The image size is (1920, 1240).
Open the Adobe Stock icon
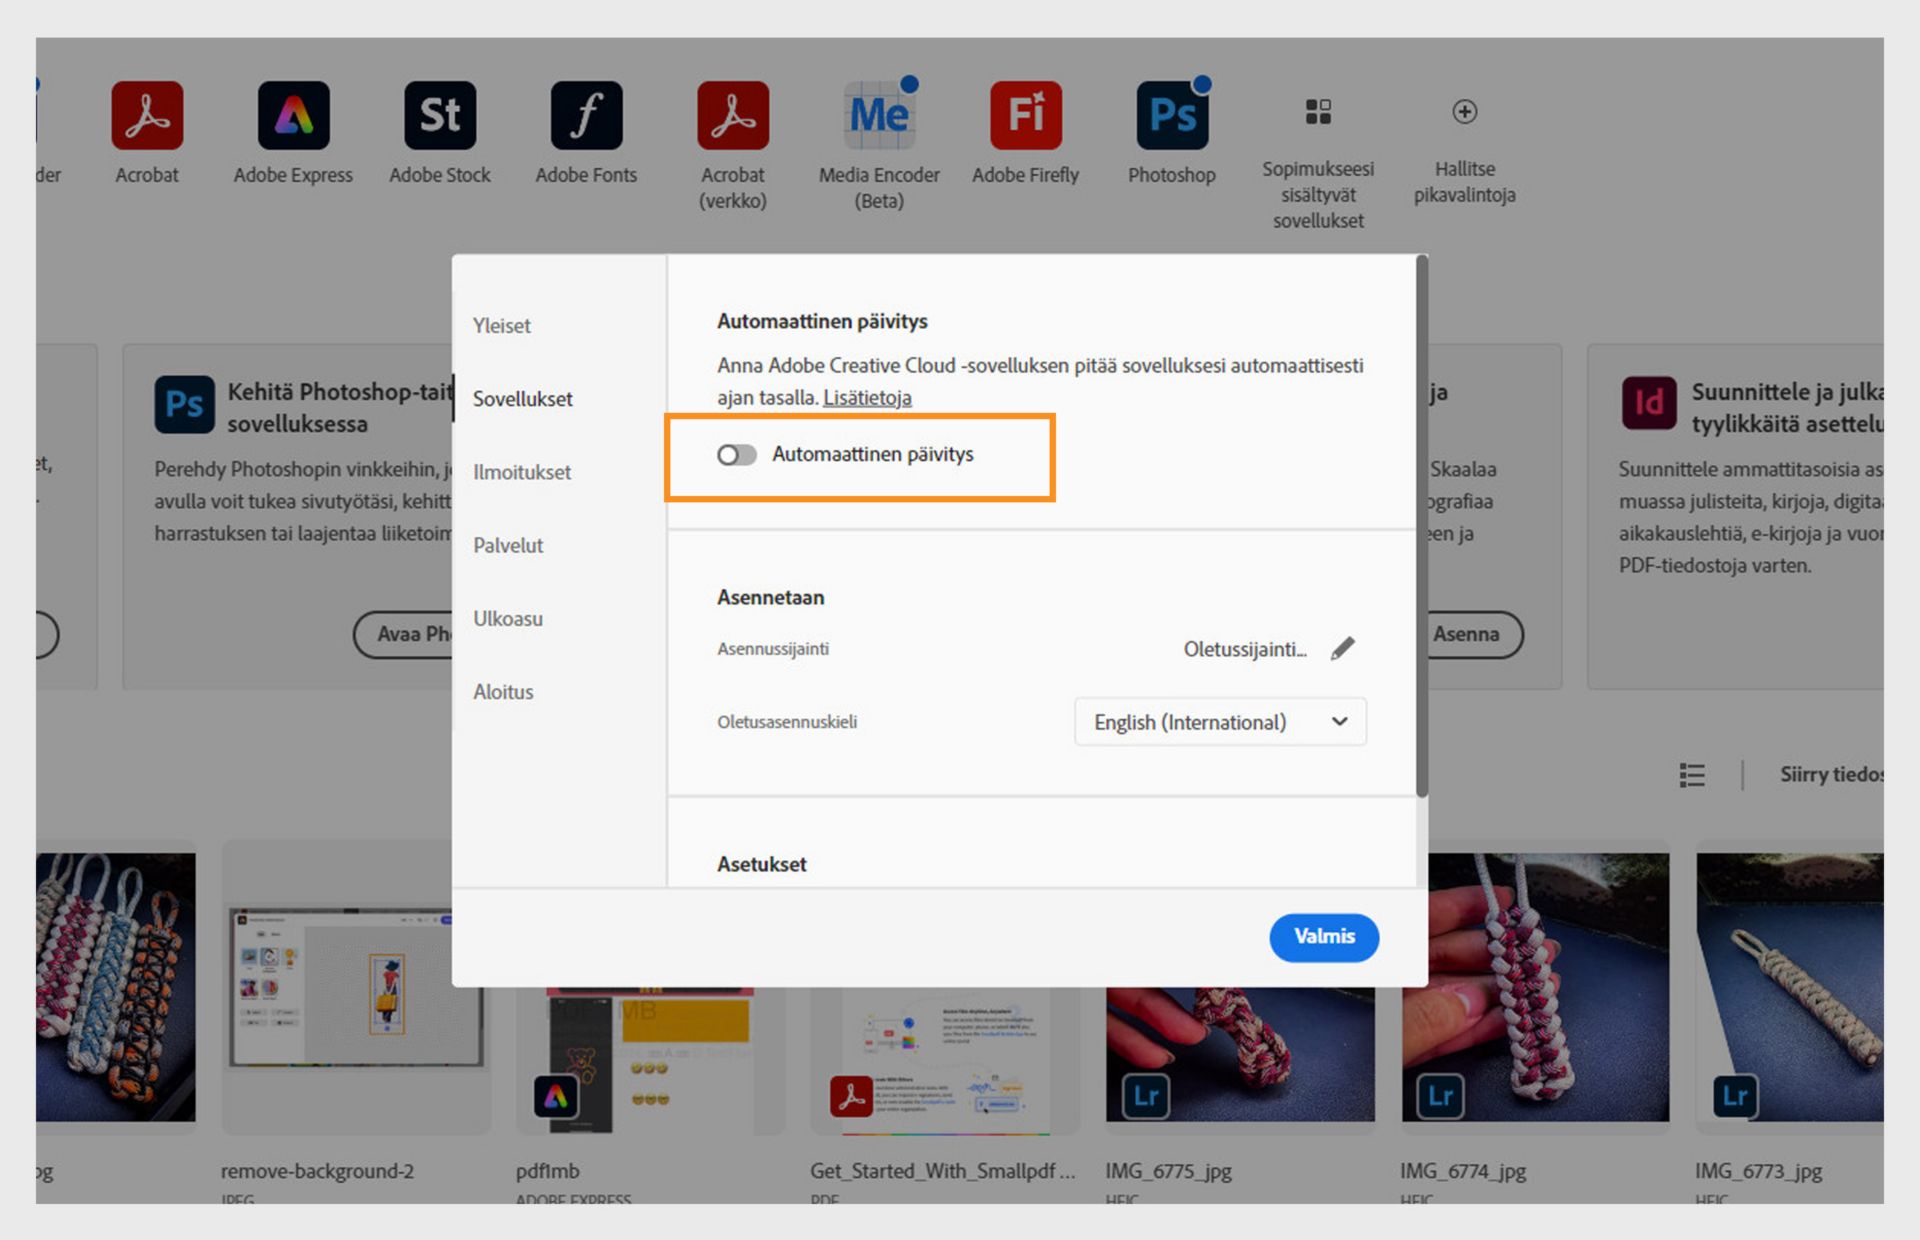(440, 115)
